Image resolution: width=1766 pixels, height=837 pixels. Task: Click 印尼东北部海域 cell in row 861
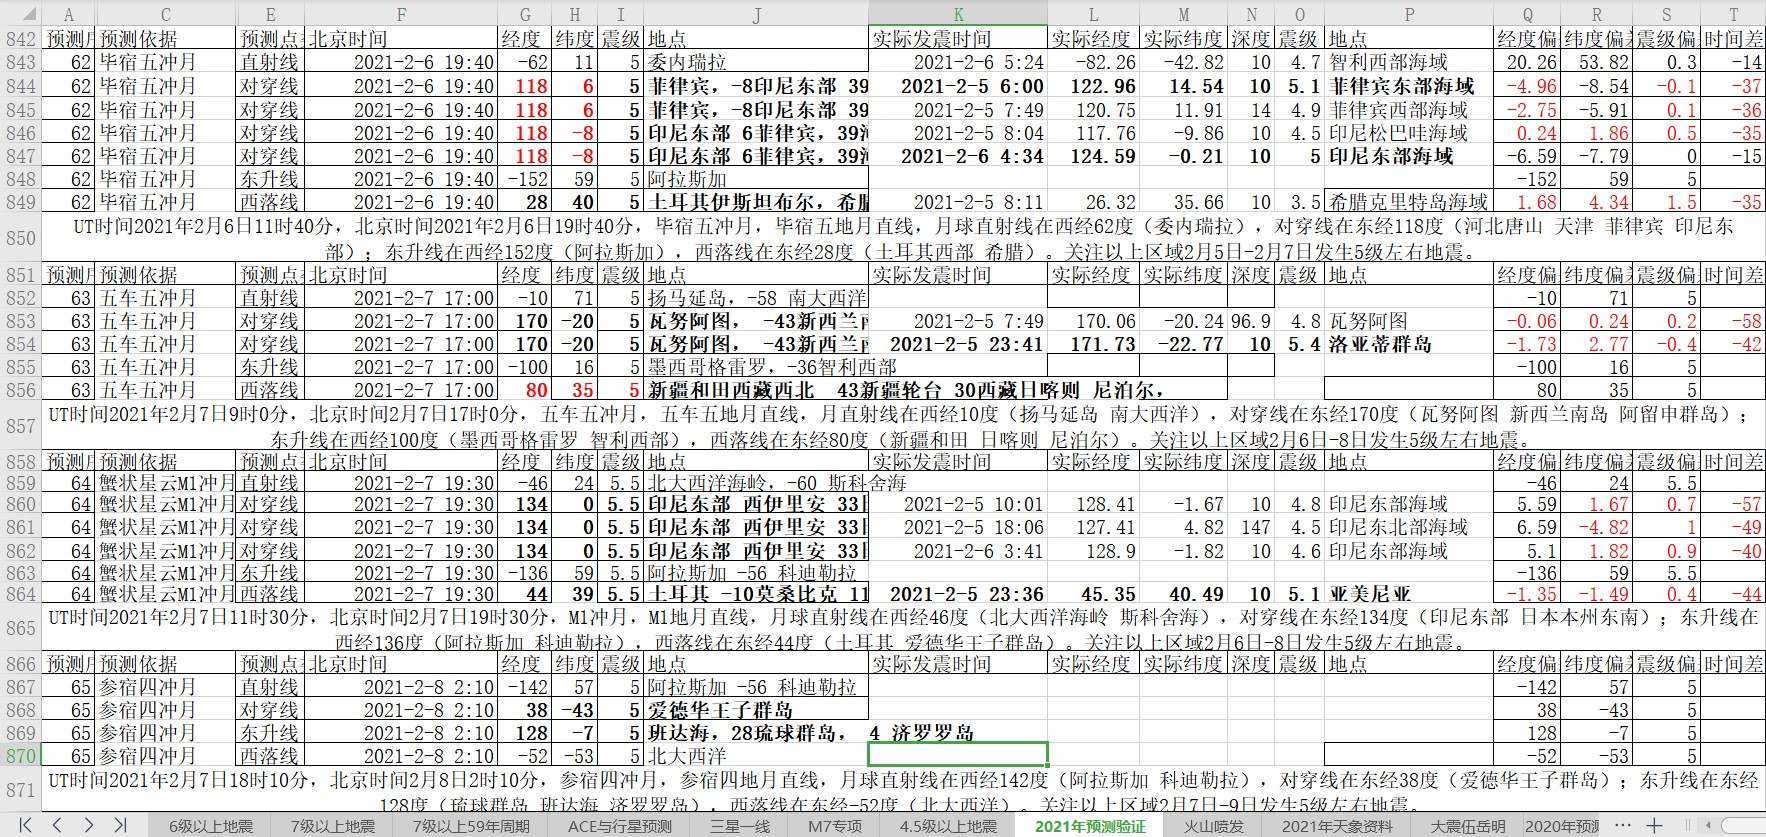coord(1409,527)
